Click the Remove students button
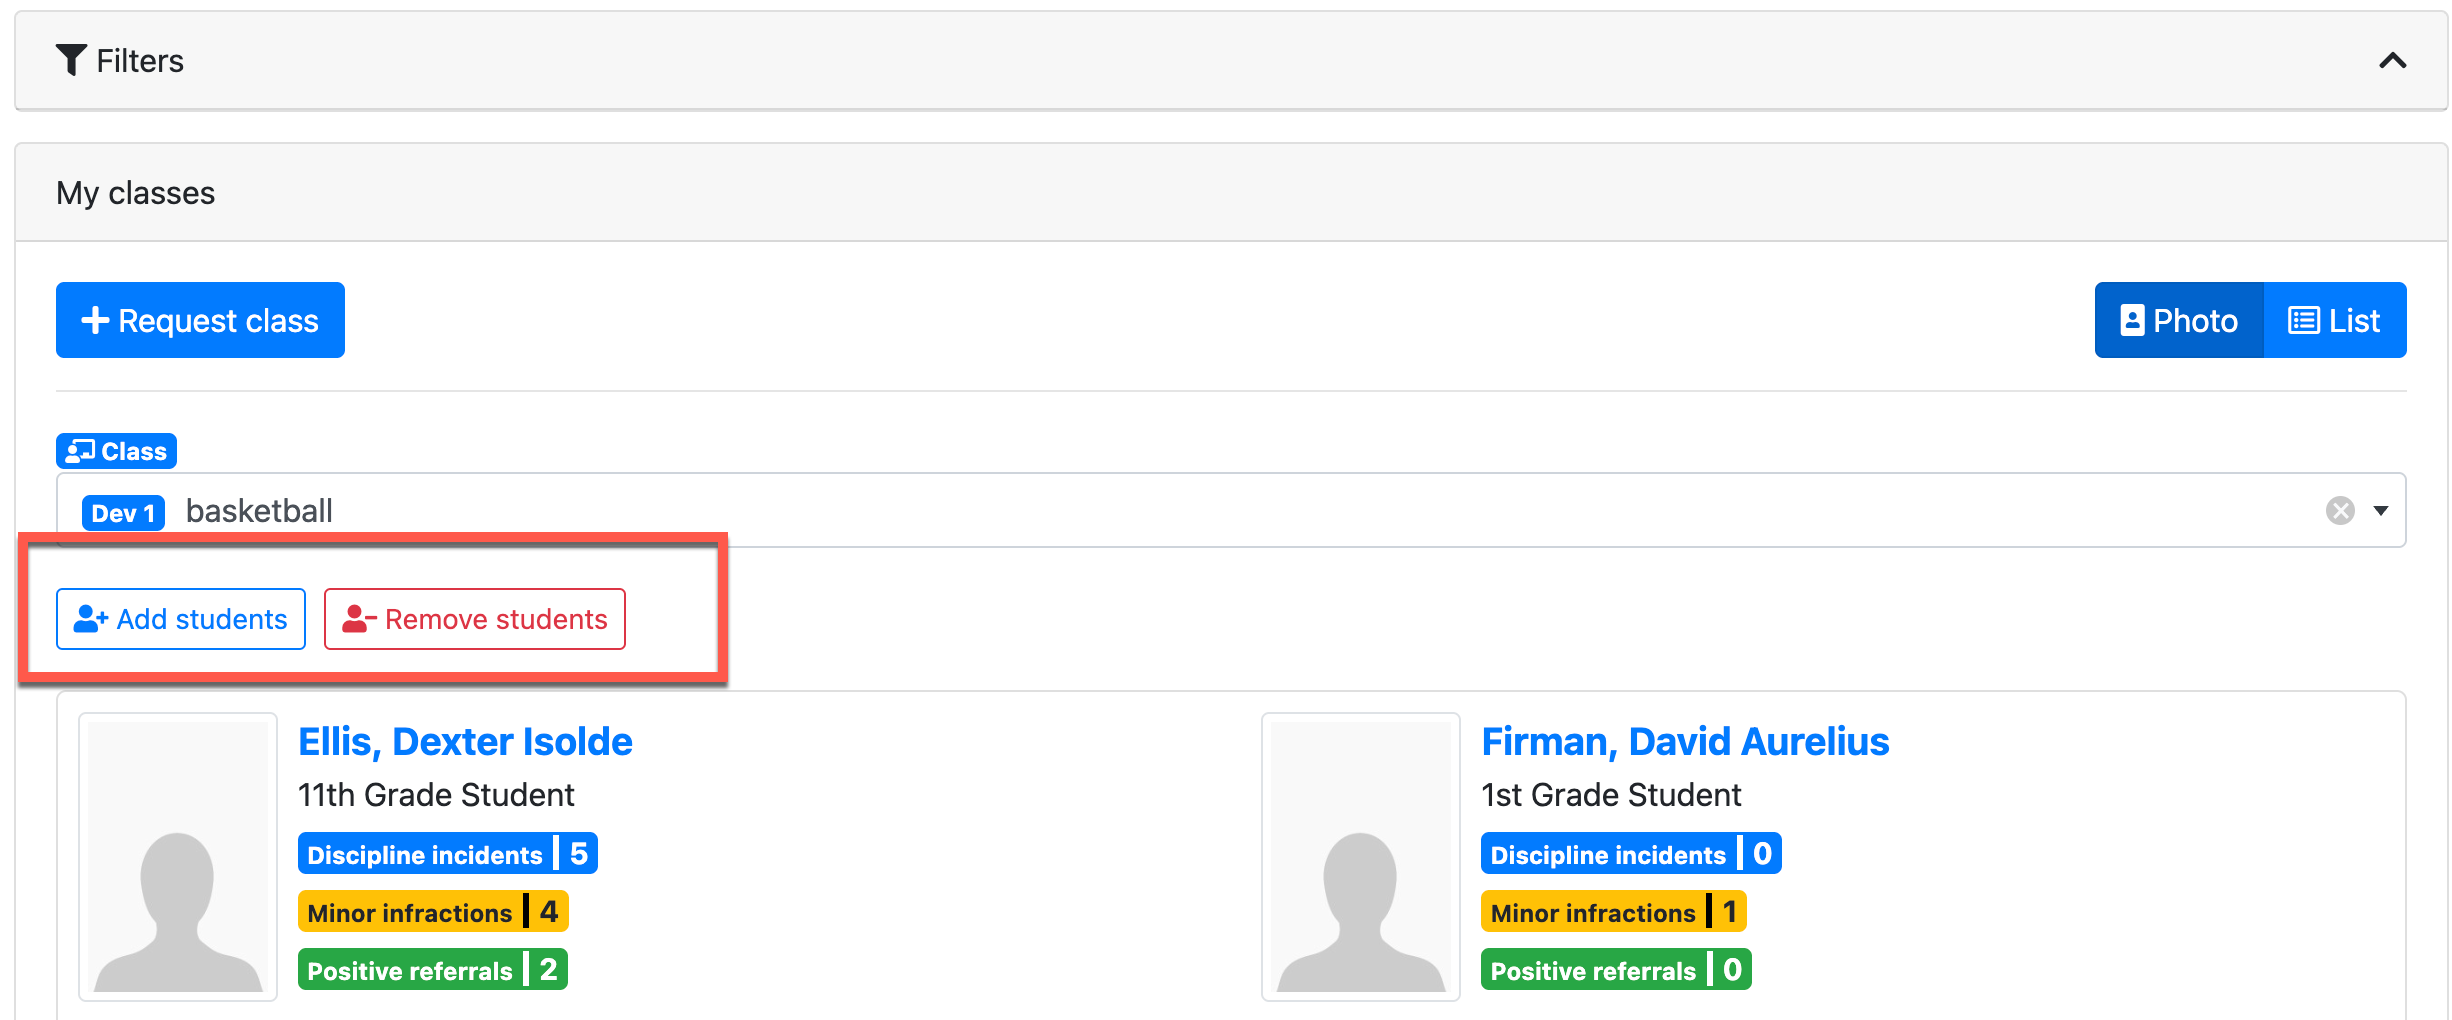Viewport: 2452px width, 1020px height. point(475,619)
